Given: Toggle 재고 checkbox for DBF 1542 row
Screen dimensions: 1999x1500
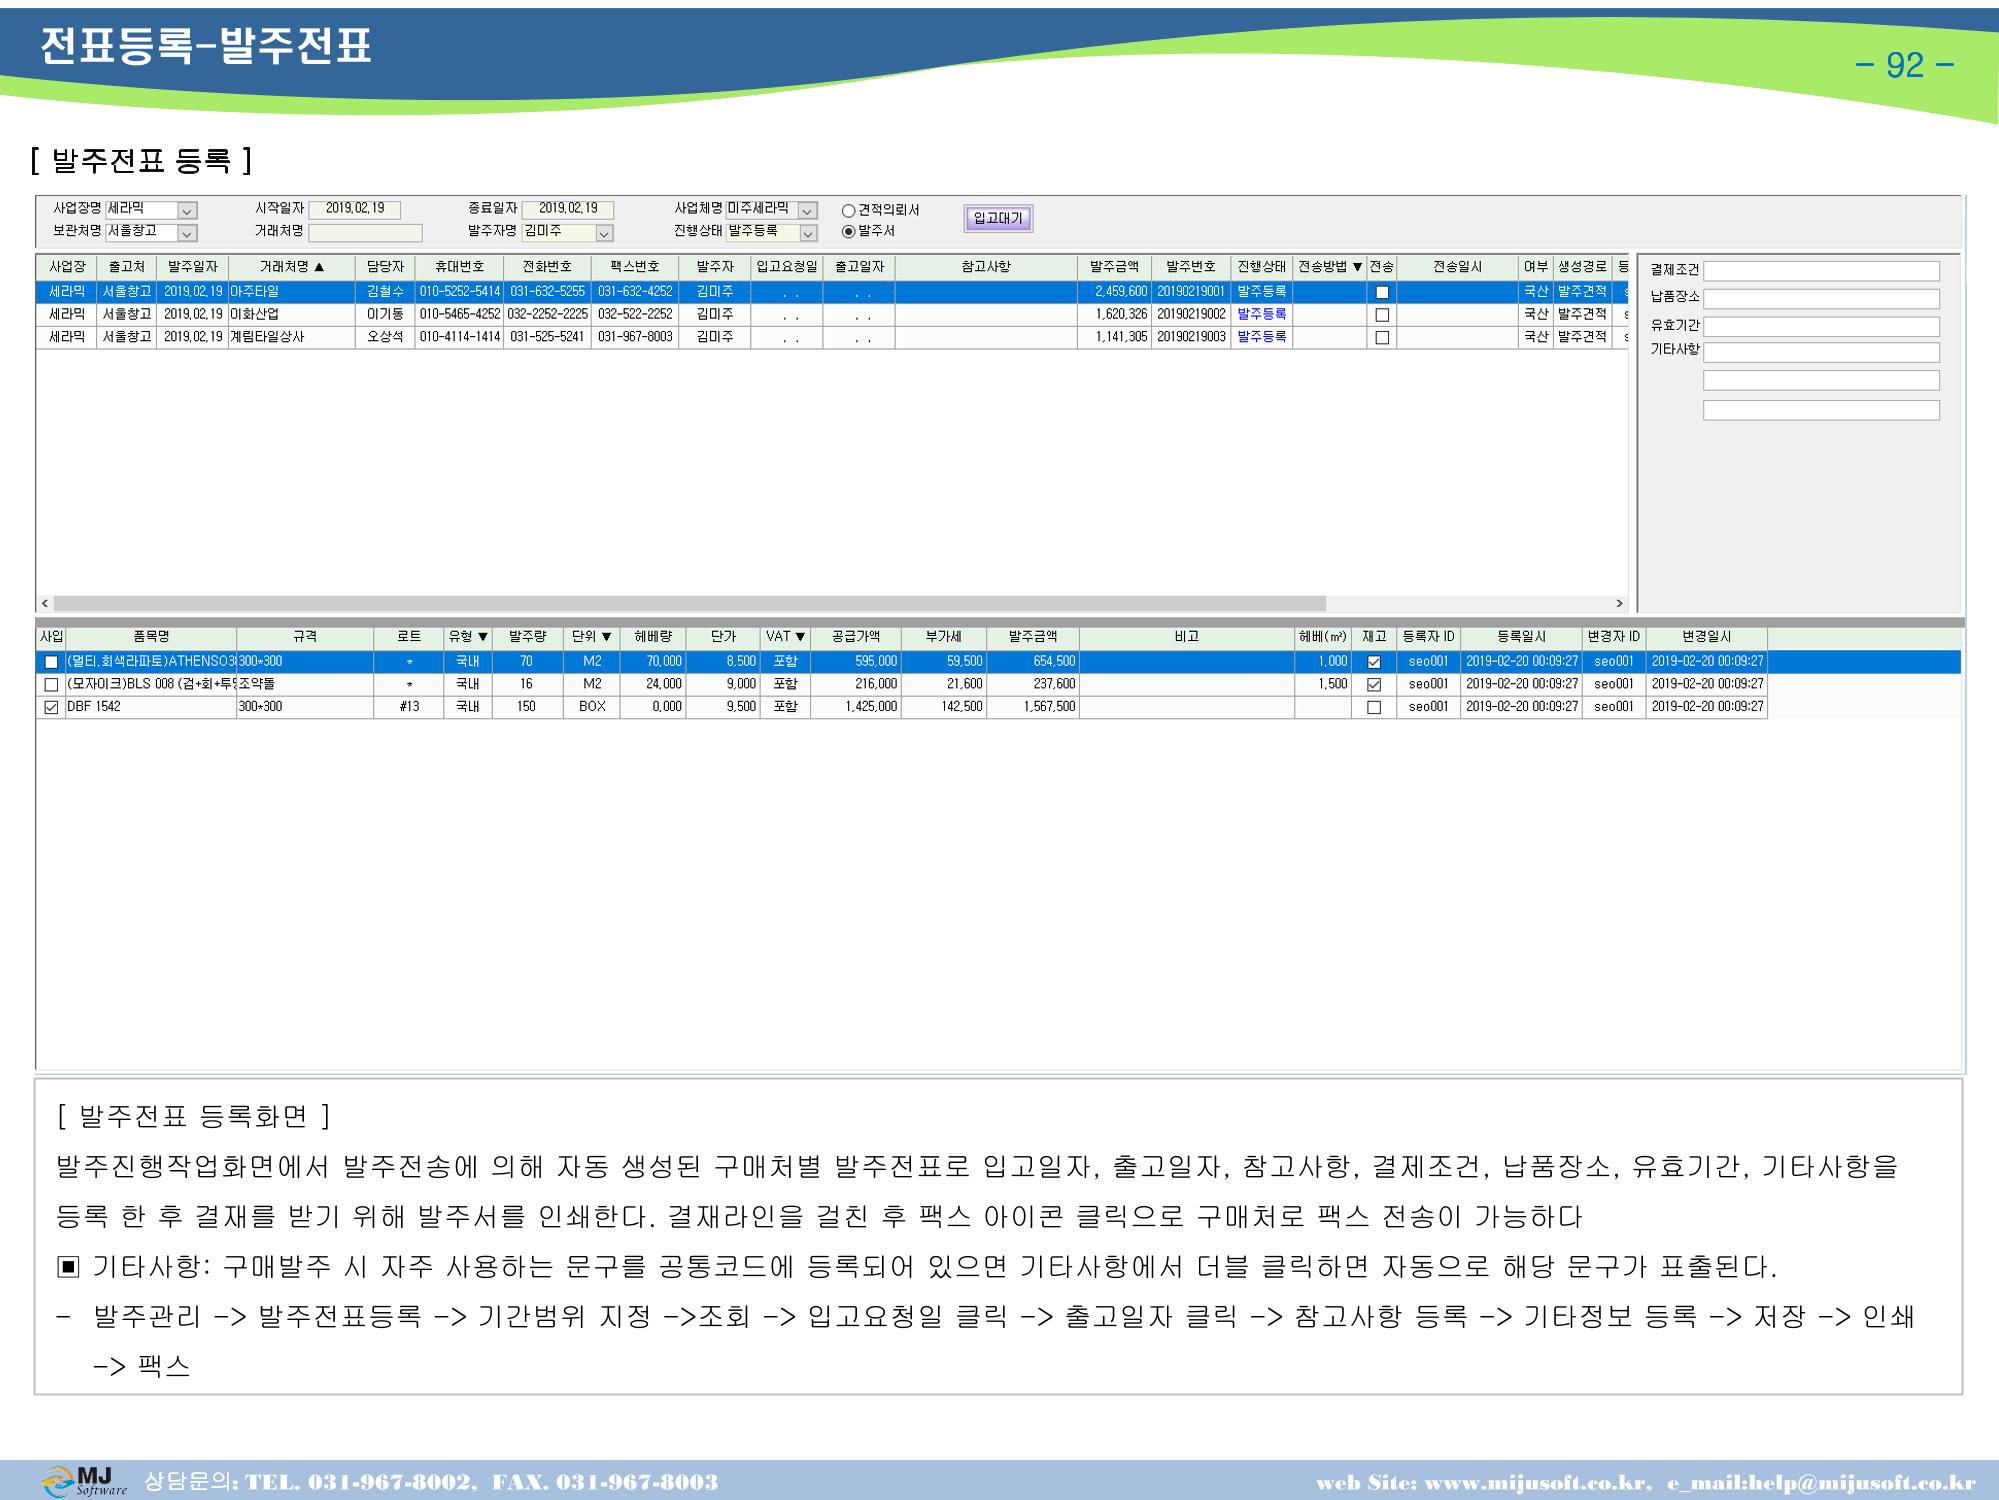Looking at the screenshot, I should click(x=1374, y=708).
